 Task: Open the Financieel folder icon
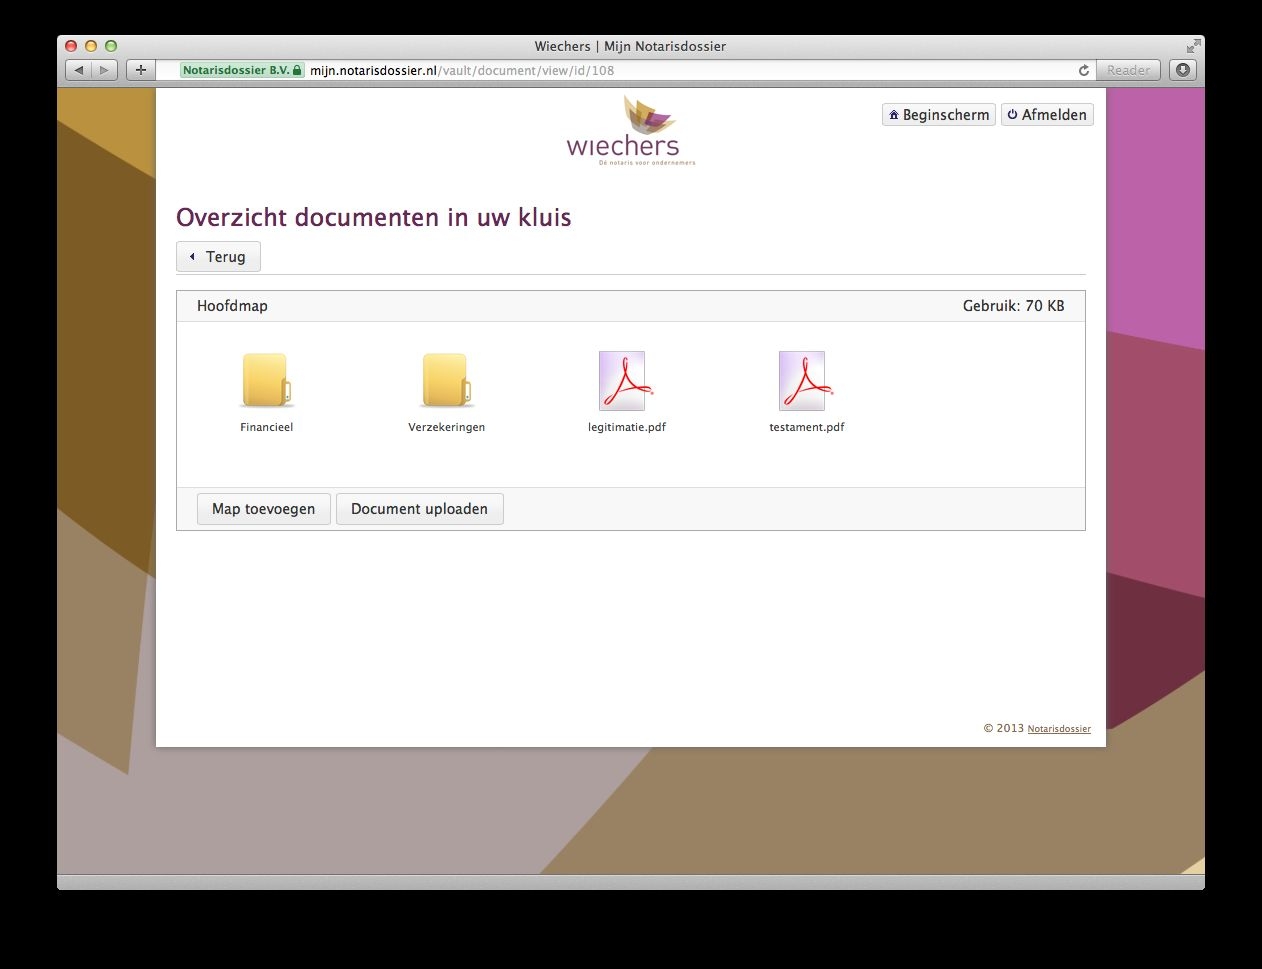coord(267,380)
